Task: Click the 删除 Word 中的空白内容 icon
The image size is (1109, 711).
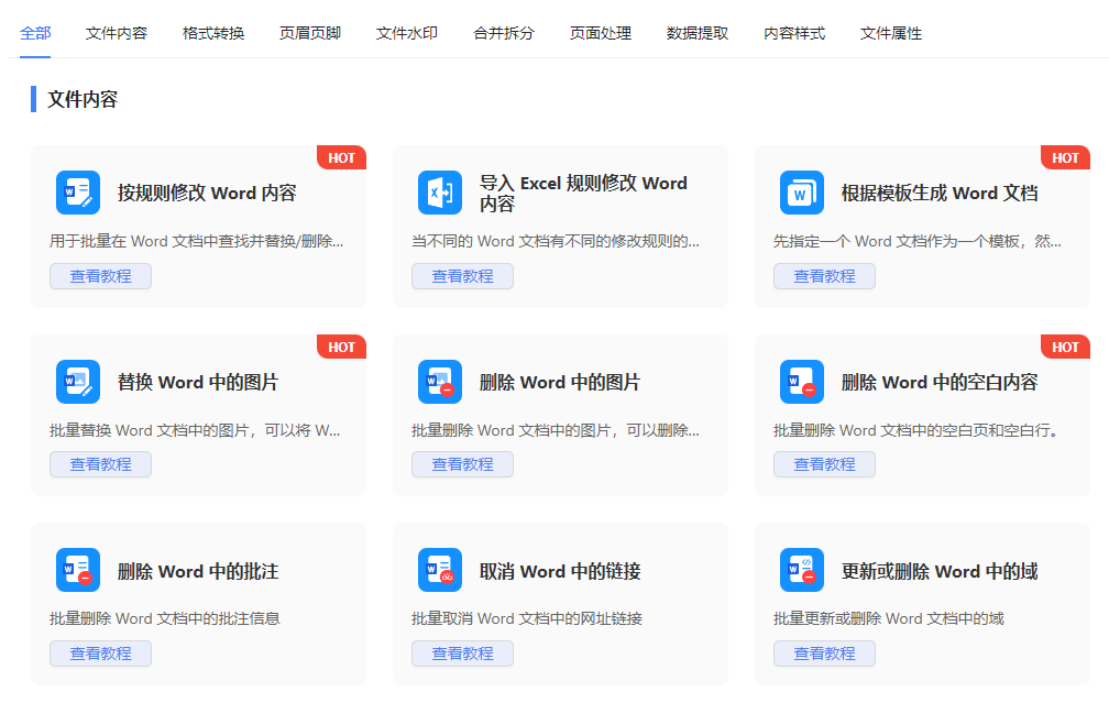Action: [802, 382]
